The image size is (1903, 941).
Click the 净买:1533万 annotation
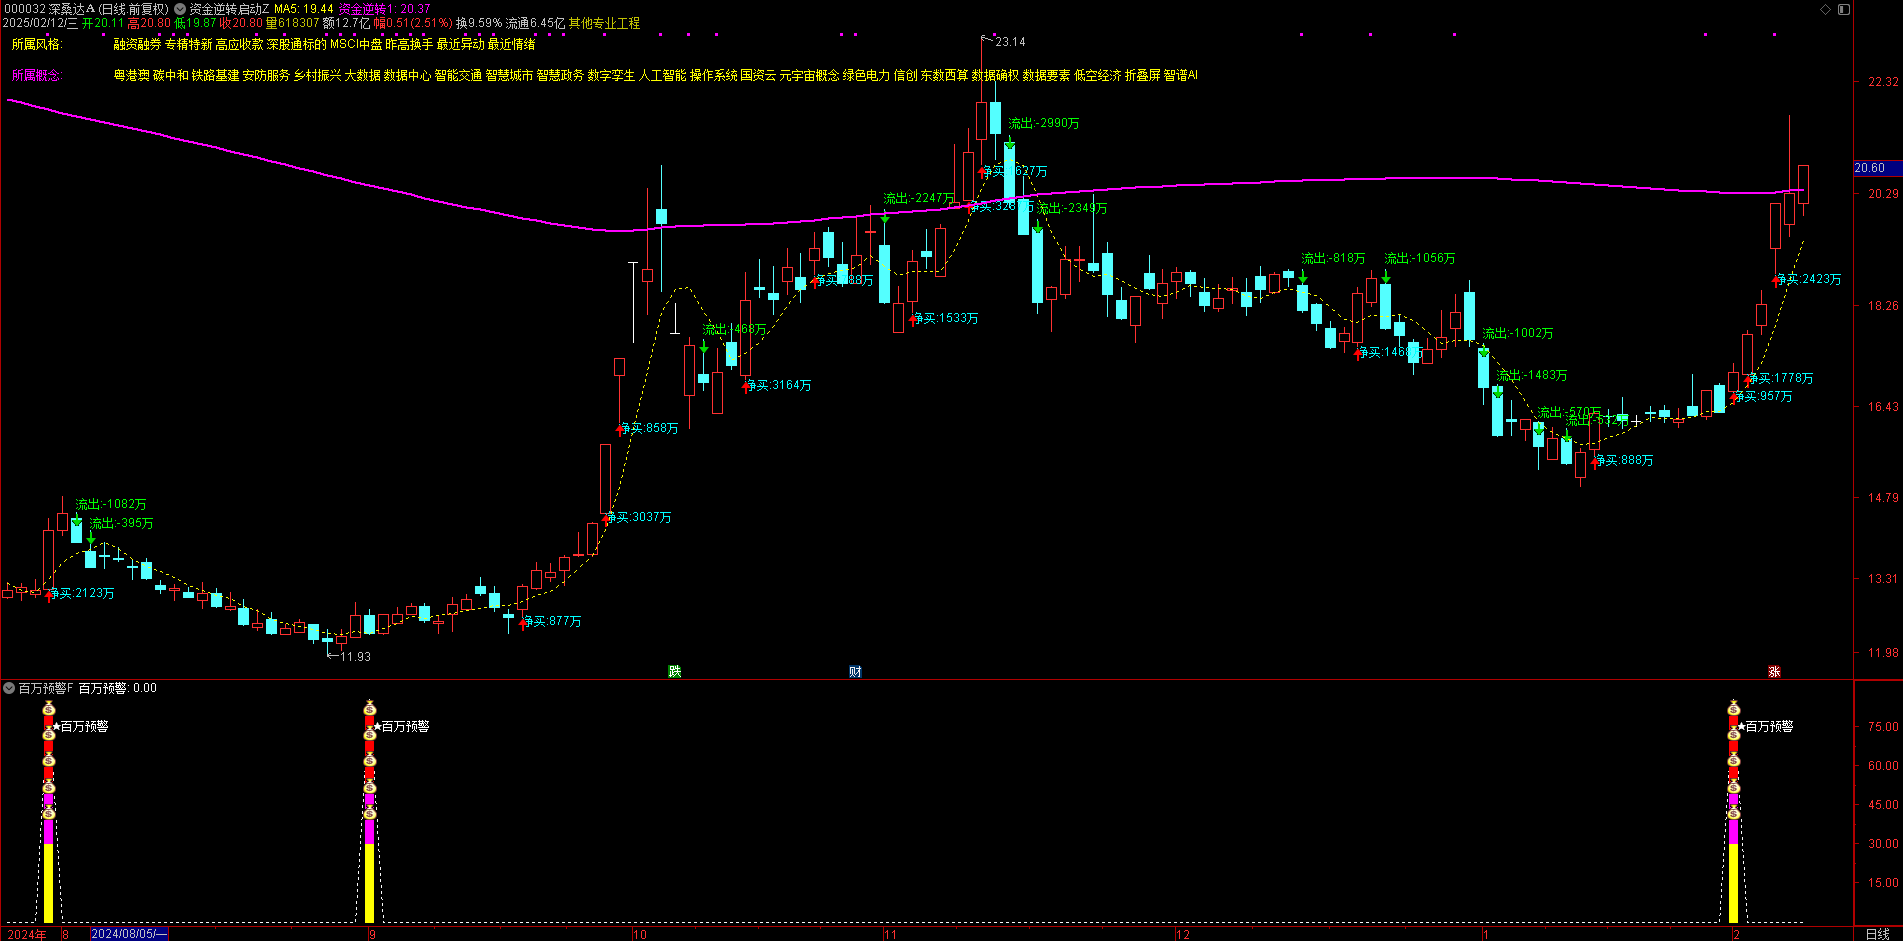pyautogui.click(x=946, y=318)
